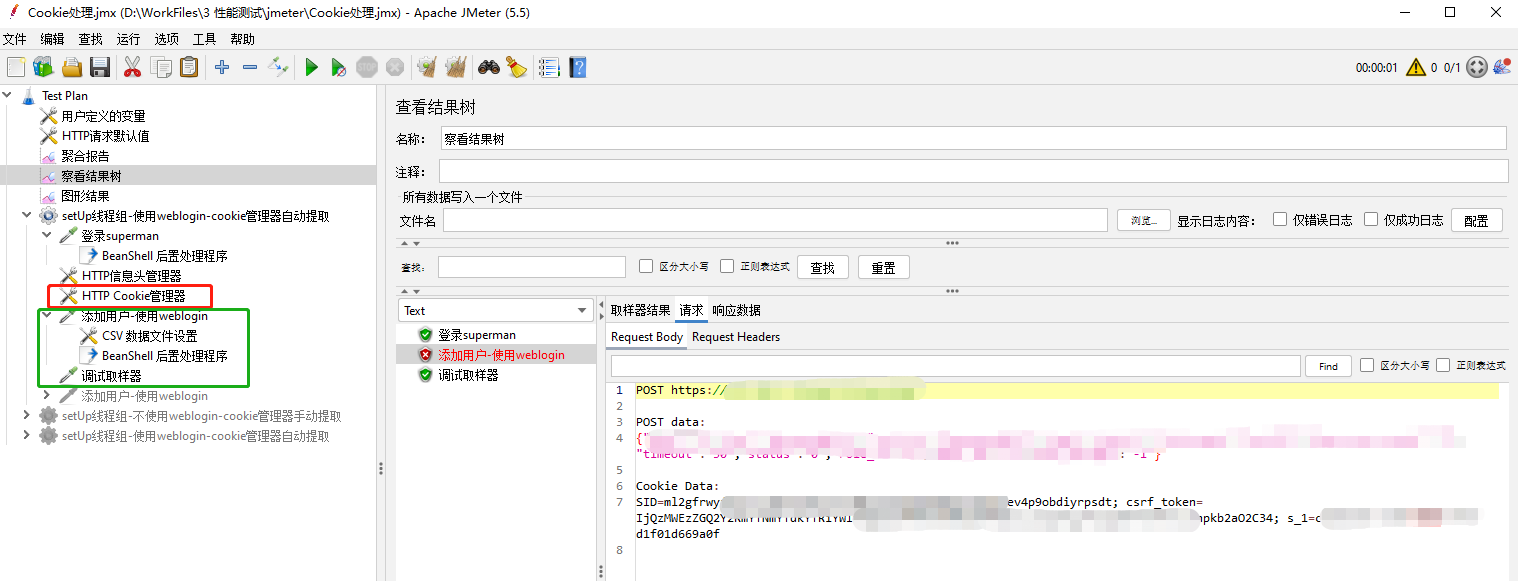The width and height of the screenshot is (1518, 581).
Task: Select HTTP Cookie管理器 in the tree
Action: coord(133,296)
